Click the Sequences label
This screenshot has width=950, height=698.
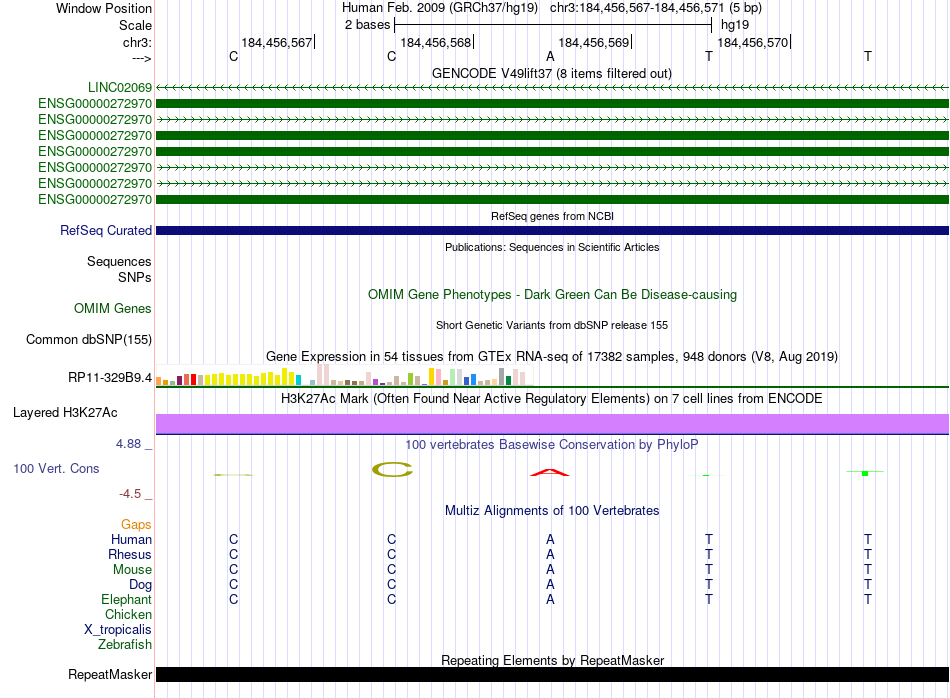119,261
